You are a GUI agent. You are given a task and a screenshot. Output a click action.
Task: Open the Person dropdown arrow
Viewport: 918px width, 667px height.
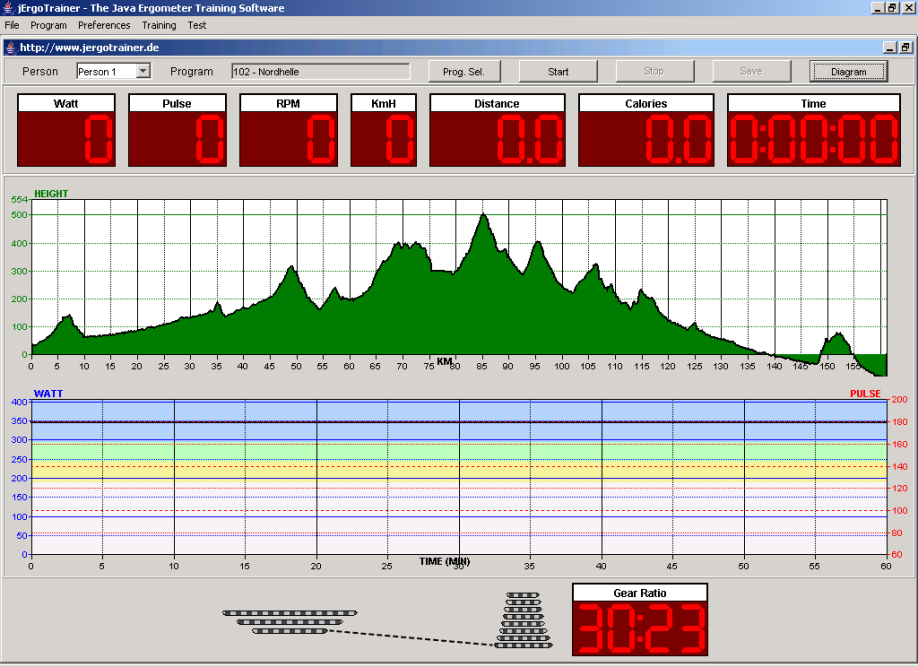point(143,71)
